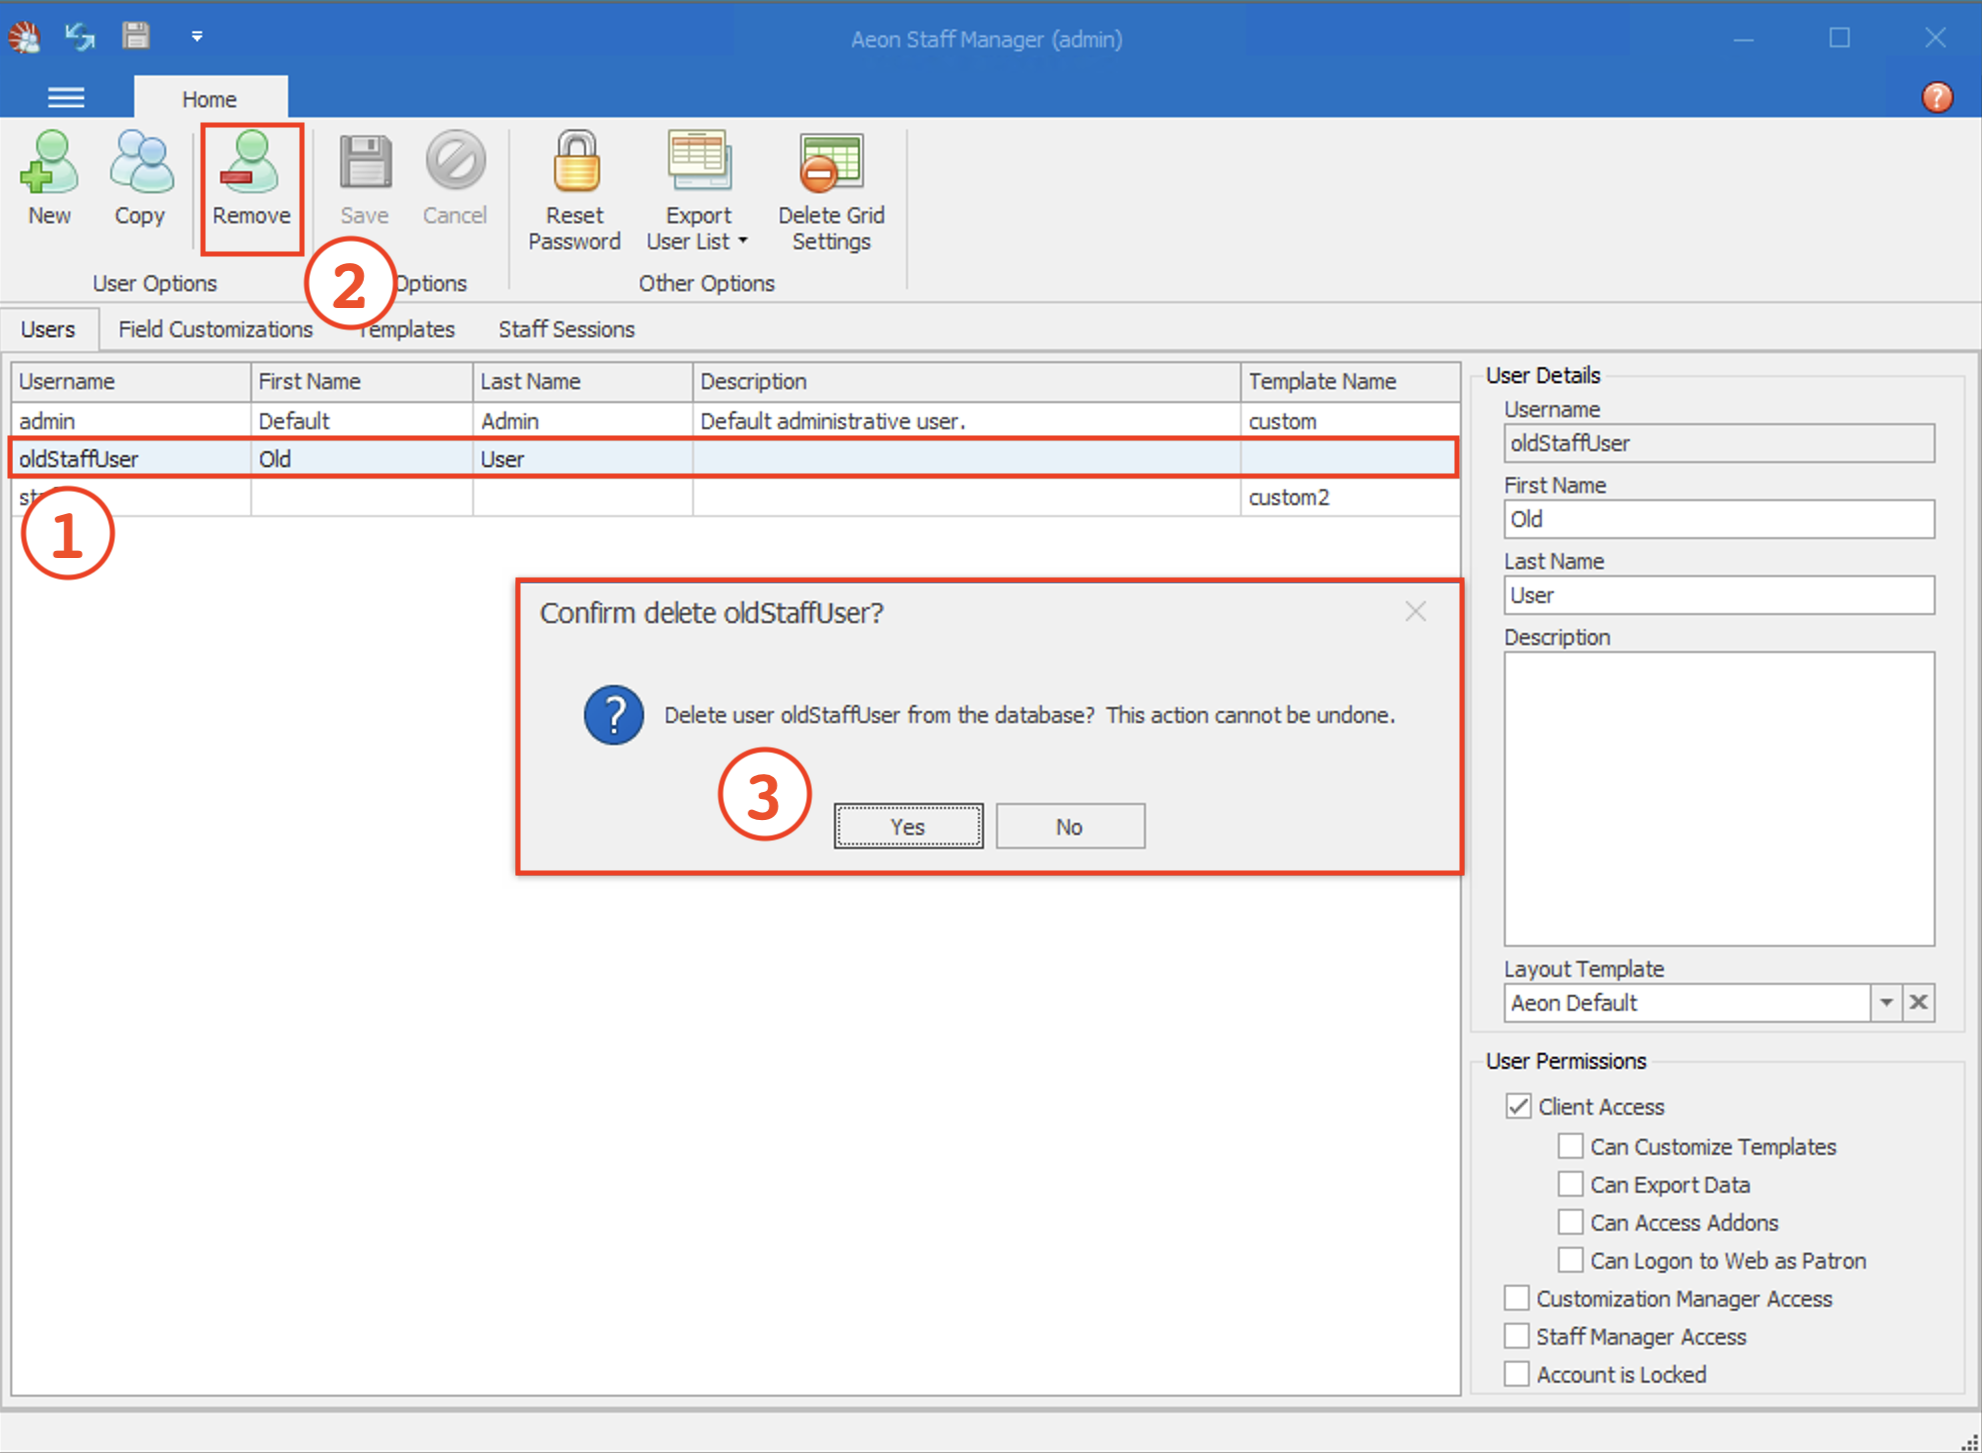Click the Remove user icon

(x=250, y=180)
